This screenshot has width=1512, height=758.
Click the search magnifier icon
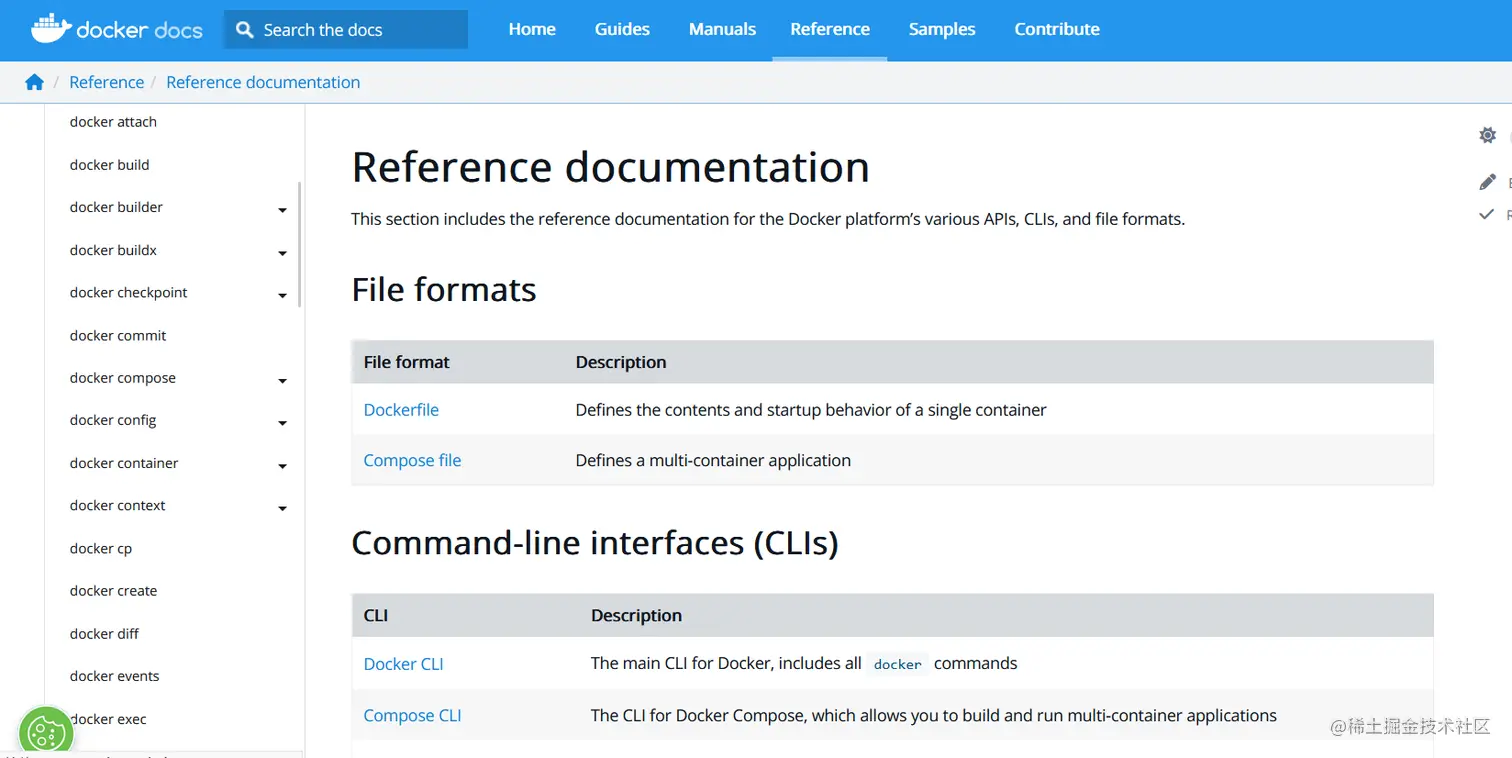(245, 30)
